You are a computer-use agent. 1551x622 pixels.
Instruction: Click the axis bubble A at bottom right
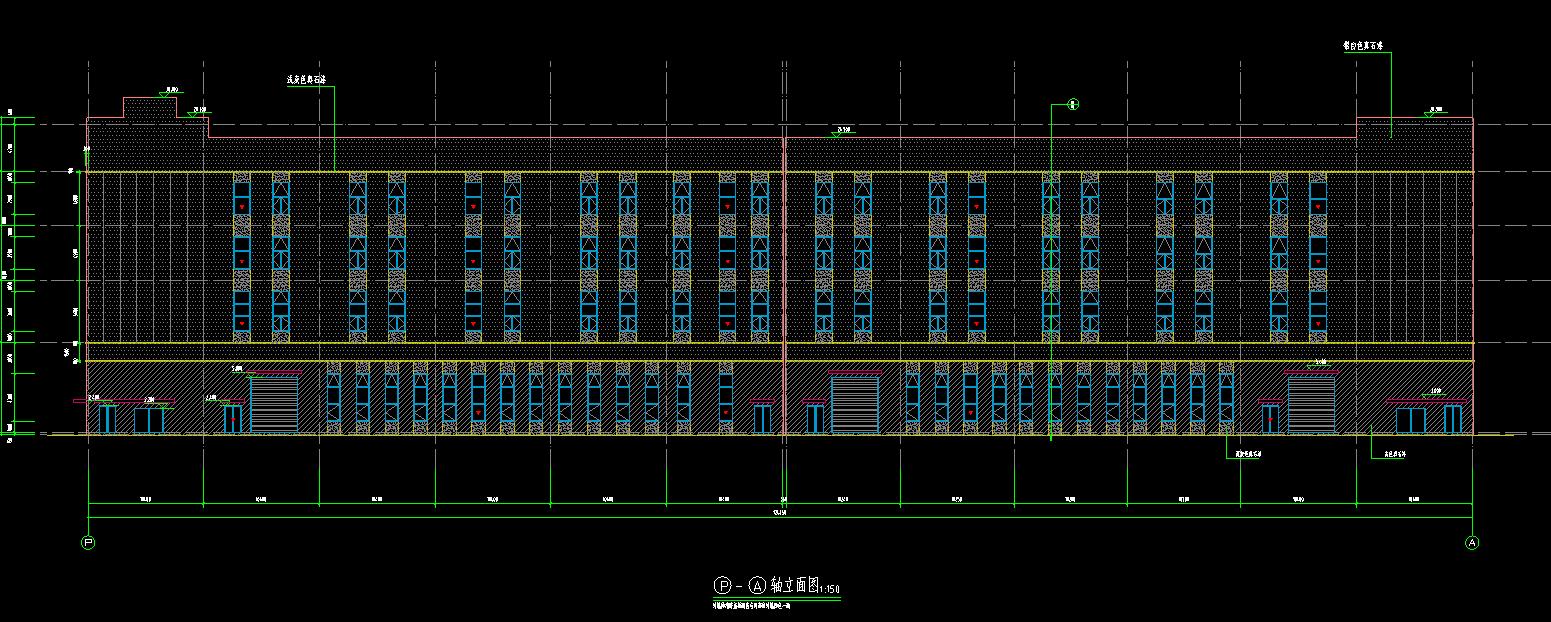coord(1471,543)
